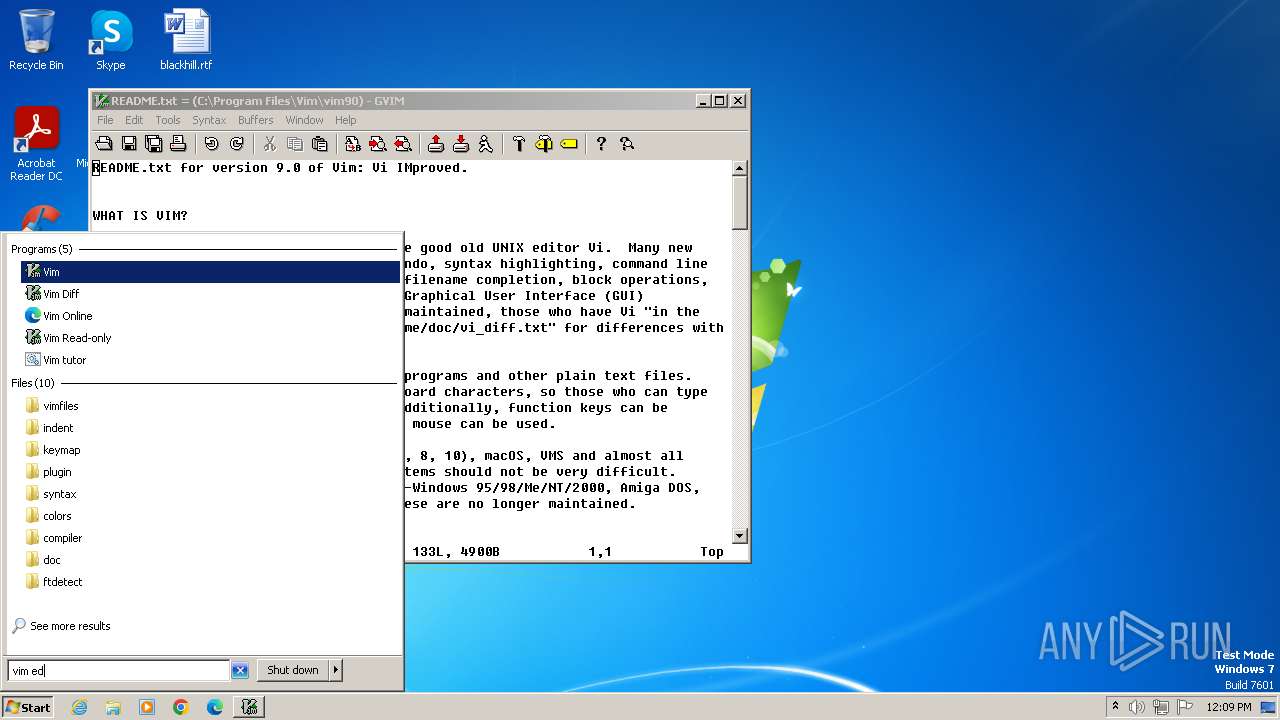The height and width of the screenshot is (720, 1280).
Task: Click the Save current file toolbar icon
Action: coord(129,144)
